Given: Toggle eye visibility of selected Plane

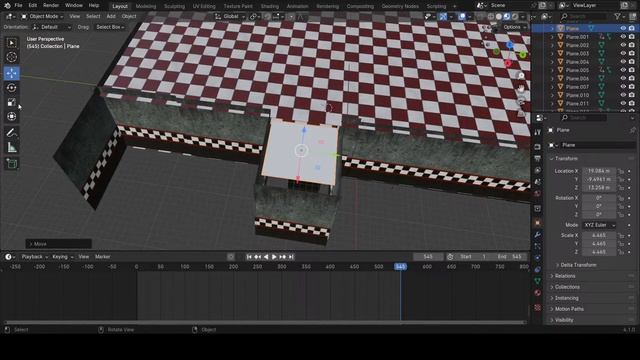Looking at the screenshot, I should (x=623, y=29).
